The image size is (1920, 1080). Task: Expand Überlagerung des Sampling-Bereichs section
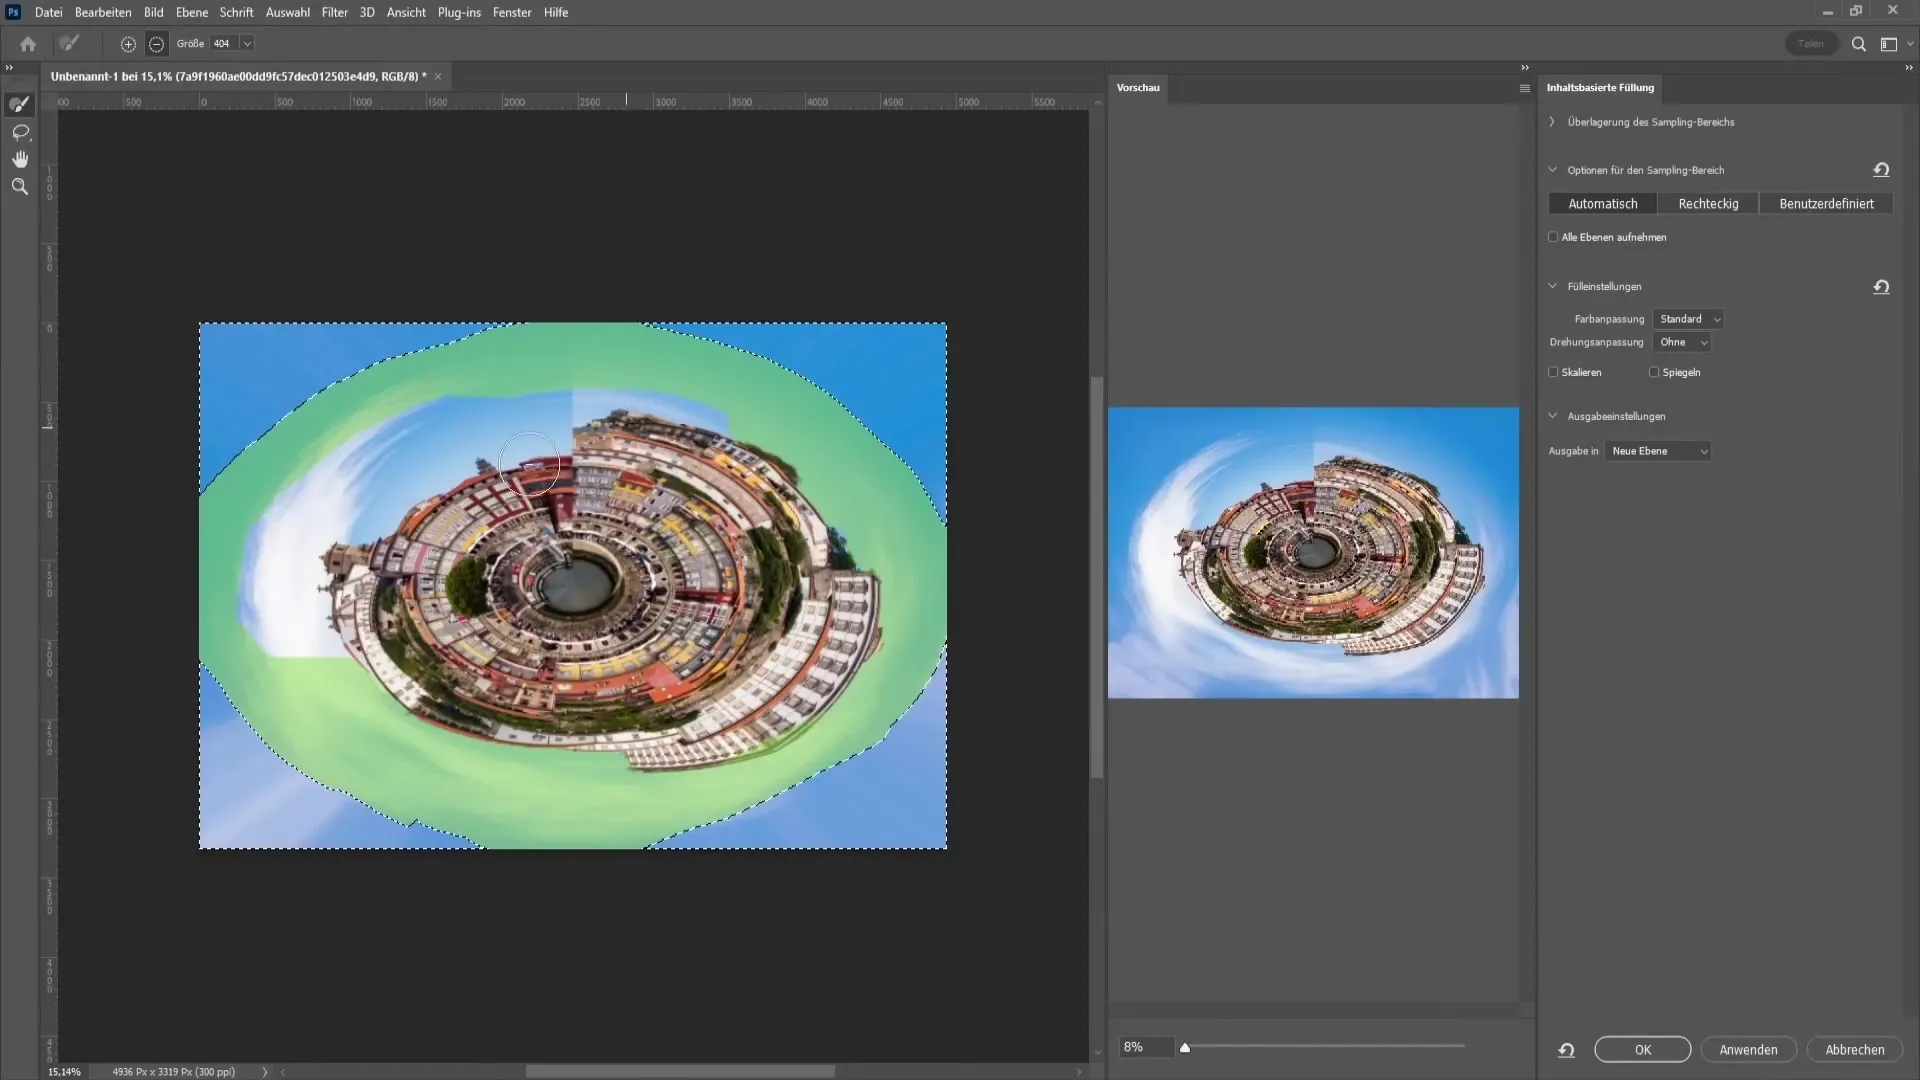coord(1552,122)
